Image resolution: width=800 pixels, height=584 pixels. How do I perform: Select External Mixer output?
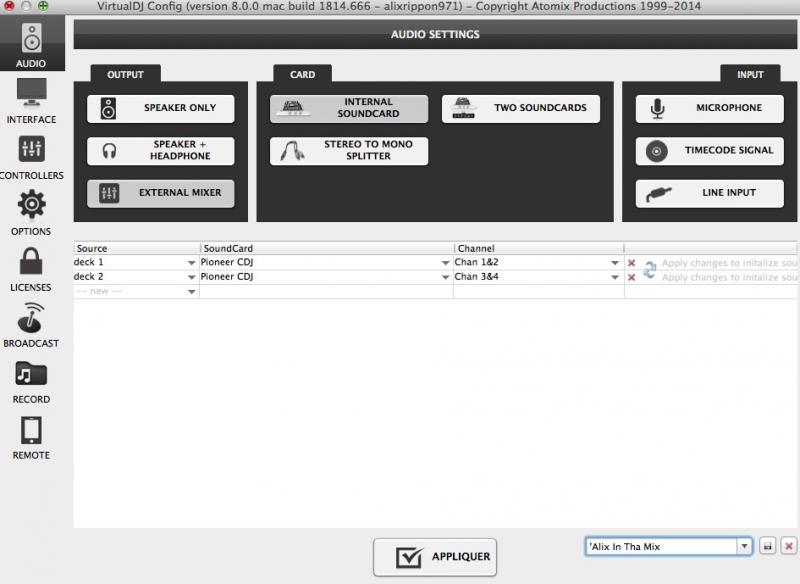161,193
